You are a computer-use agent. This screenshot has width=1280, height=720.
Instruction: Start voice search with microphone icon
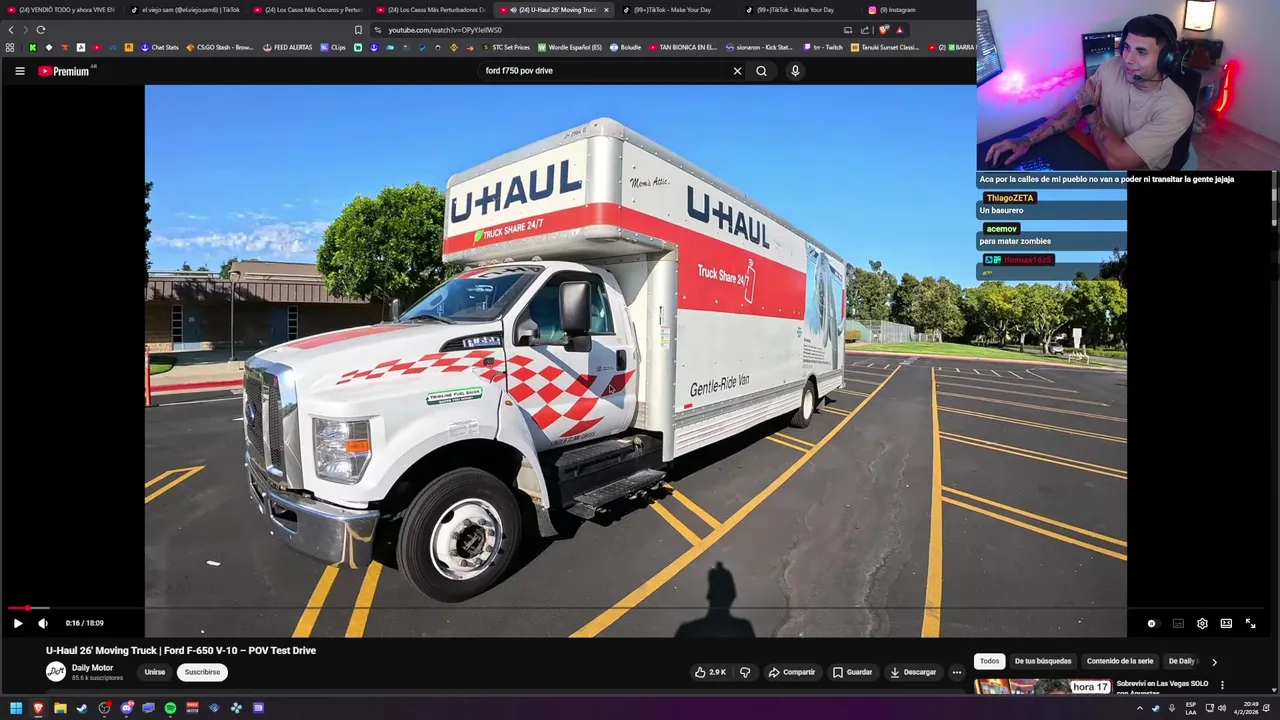[795, 71]
